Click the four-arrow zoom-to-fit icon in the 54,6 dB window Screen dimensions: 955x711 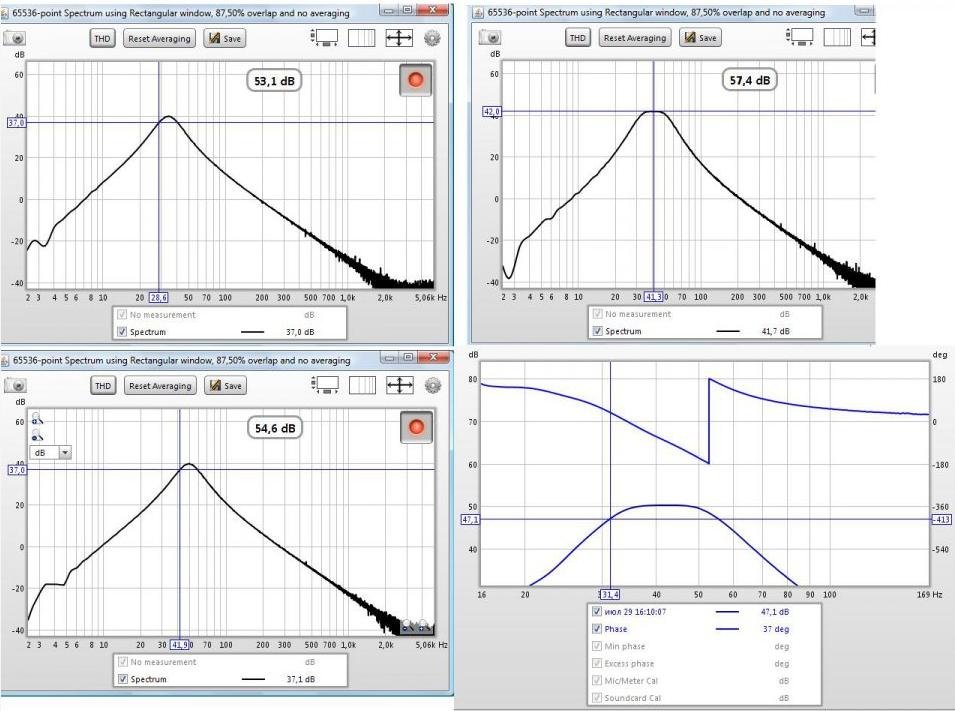(400, 385)
